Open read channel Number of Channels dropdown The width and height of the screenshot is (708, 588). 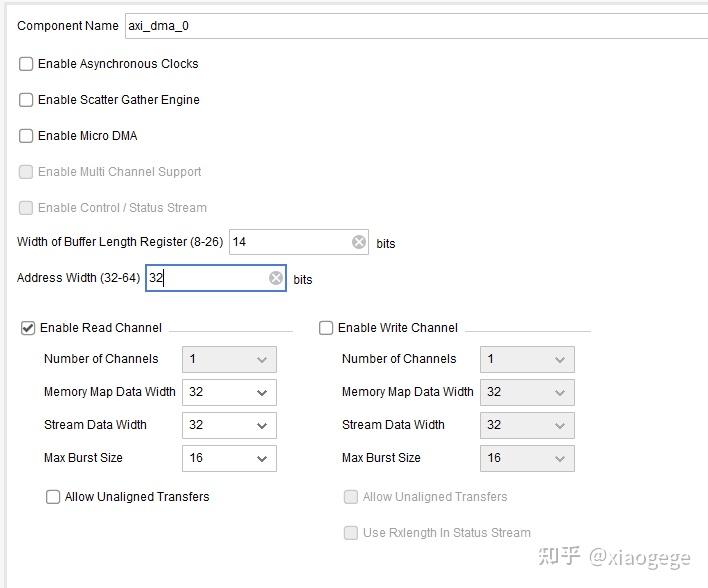229,359
